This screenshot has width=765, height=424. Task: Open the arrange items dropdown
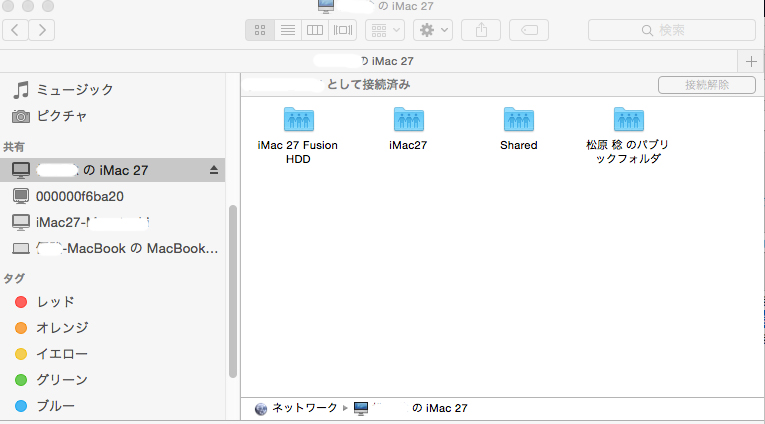click(385, 30)
